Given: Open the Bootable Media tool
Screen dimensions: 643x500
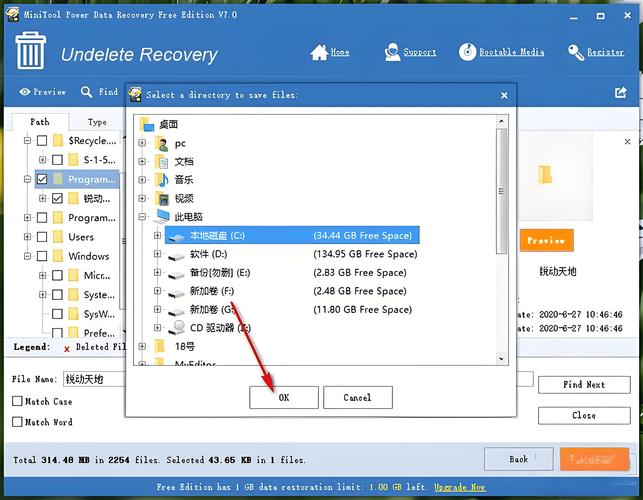Looking at the screenshot, I should click(468, 52).
